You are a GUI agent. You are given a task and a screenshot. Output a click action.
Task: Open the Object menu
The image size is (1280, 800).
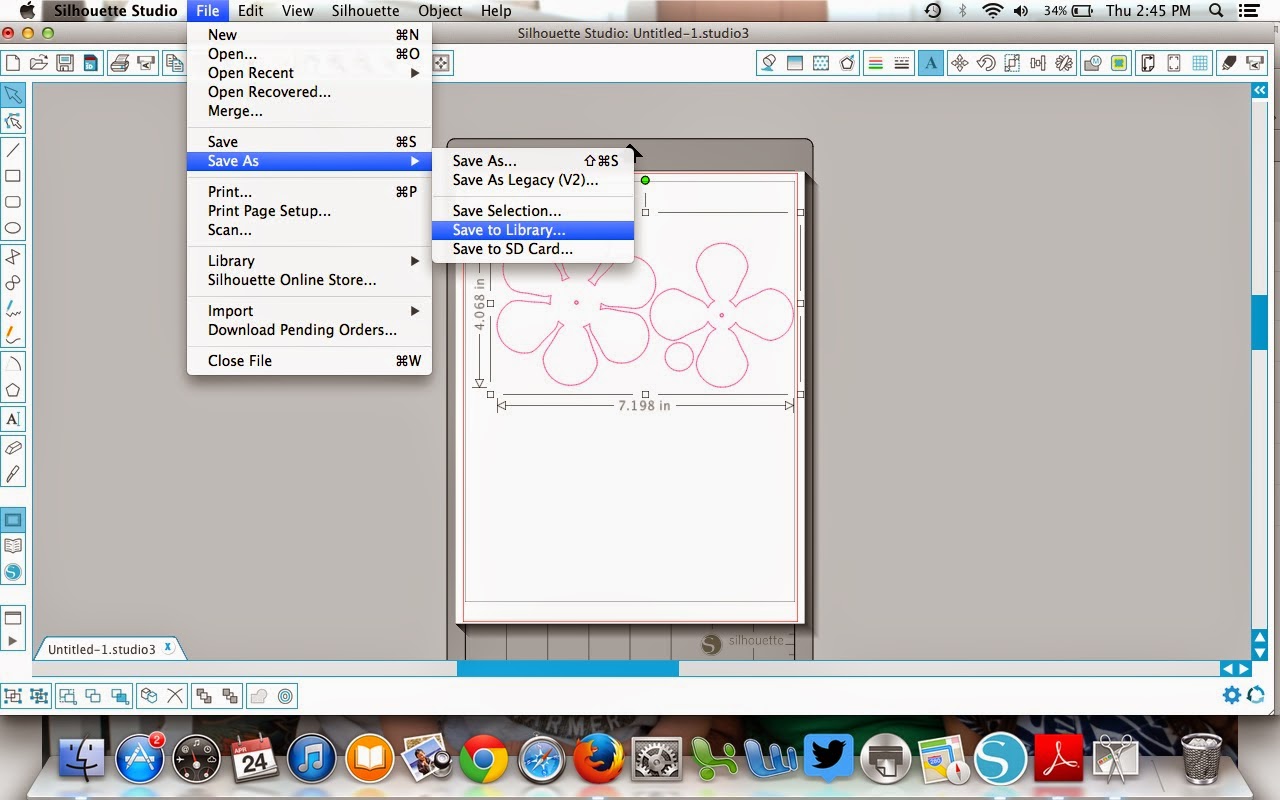pos(440,11)
